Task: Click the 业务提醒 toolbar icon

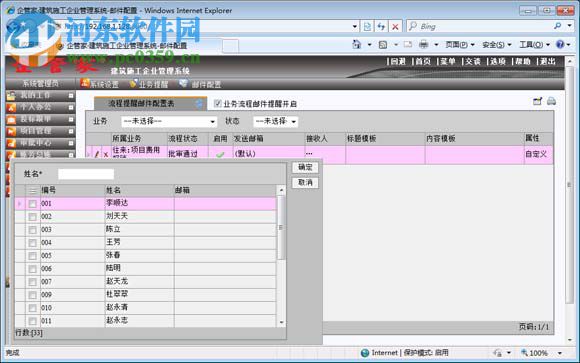Action: pyautogui.click(x=133, y=84)
